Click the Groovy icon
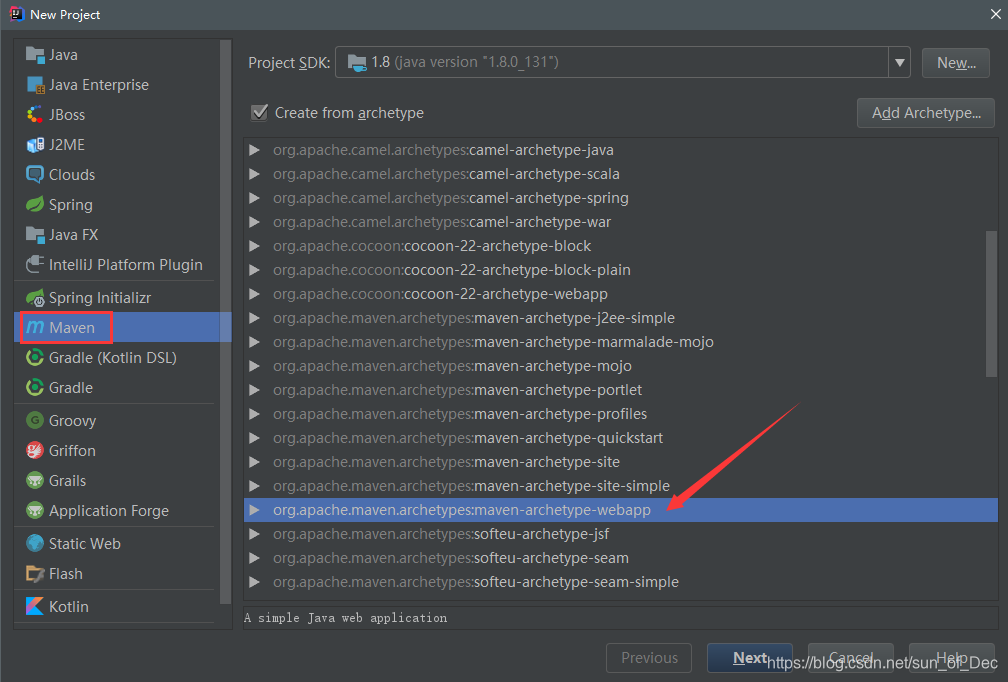This screenshot has height=682, width=1008. coord(35,420)
